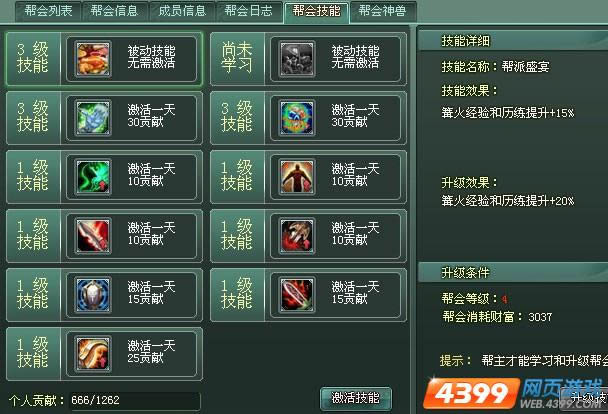608x414 pixels.
Task: Select the blue shield skill icon
Action: (93, 295)
